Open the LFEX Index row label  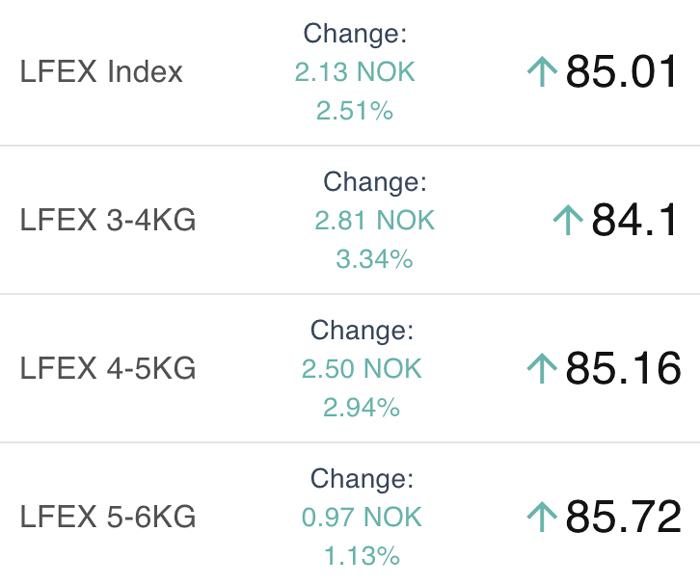point(101,71)
